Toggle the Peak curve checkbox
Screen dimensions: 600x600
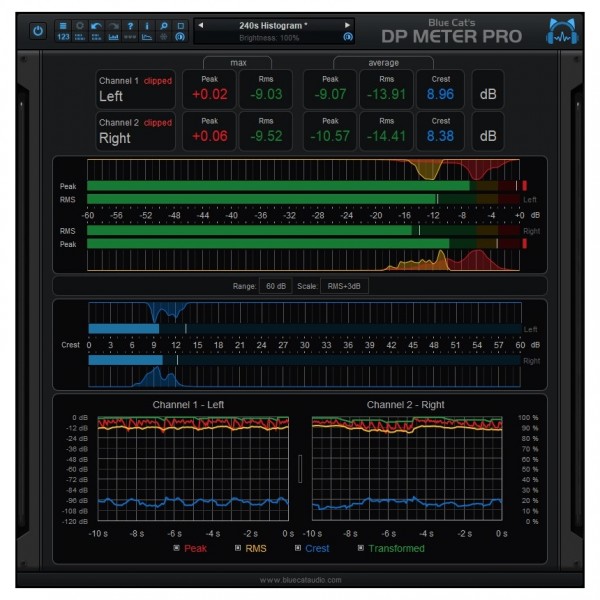tap(176, 548)
